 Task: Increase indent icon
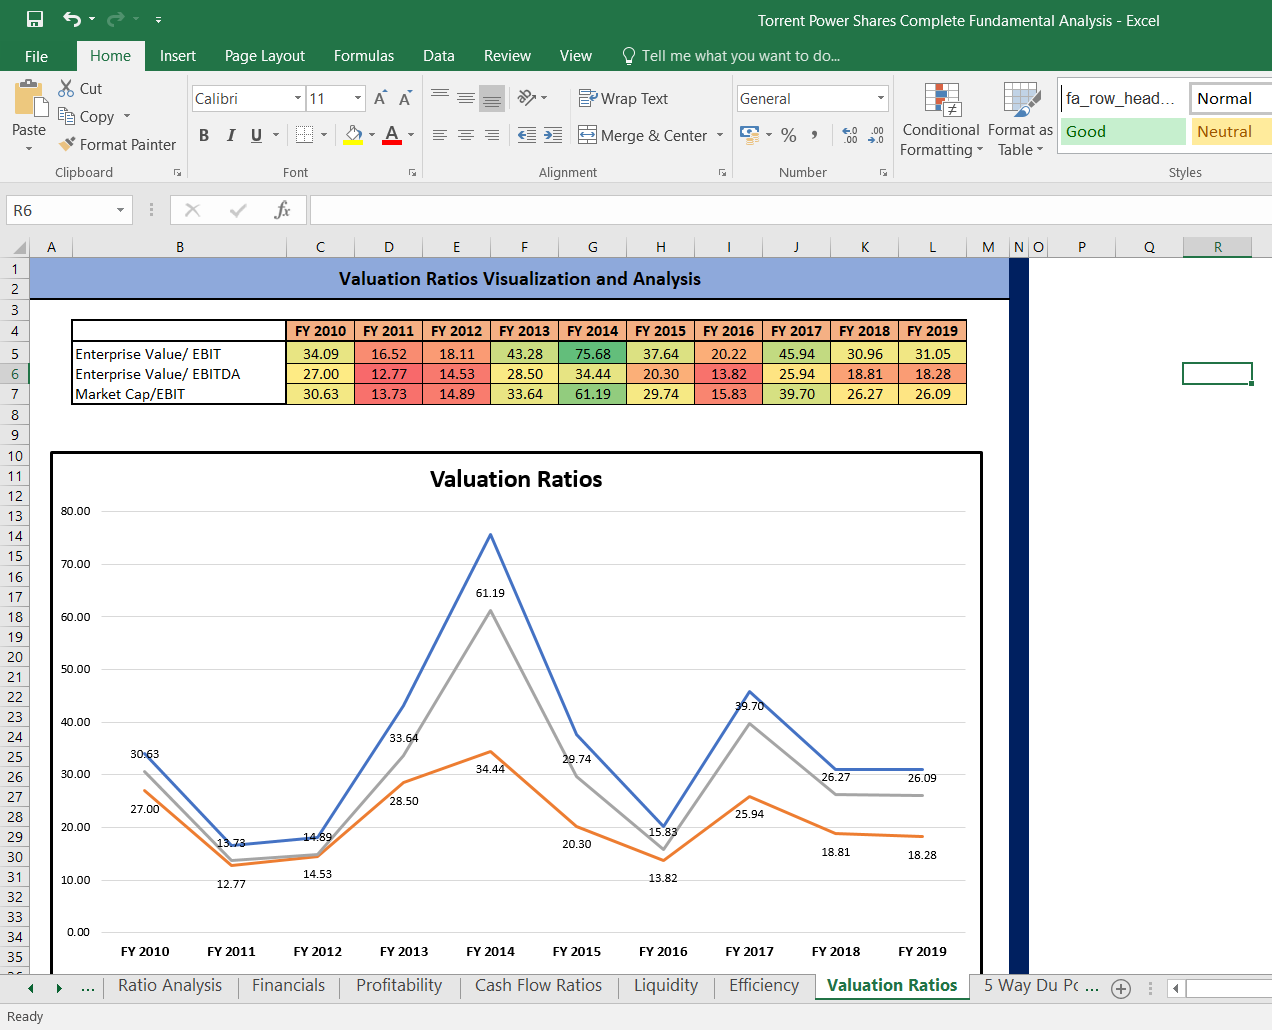click(x=553, y=135)
